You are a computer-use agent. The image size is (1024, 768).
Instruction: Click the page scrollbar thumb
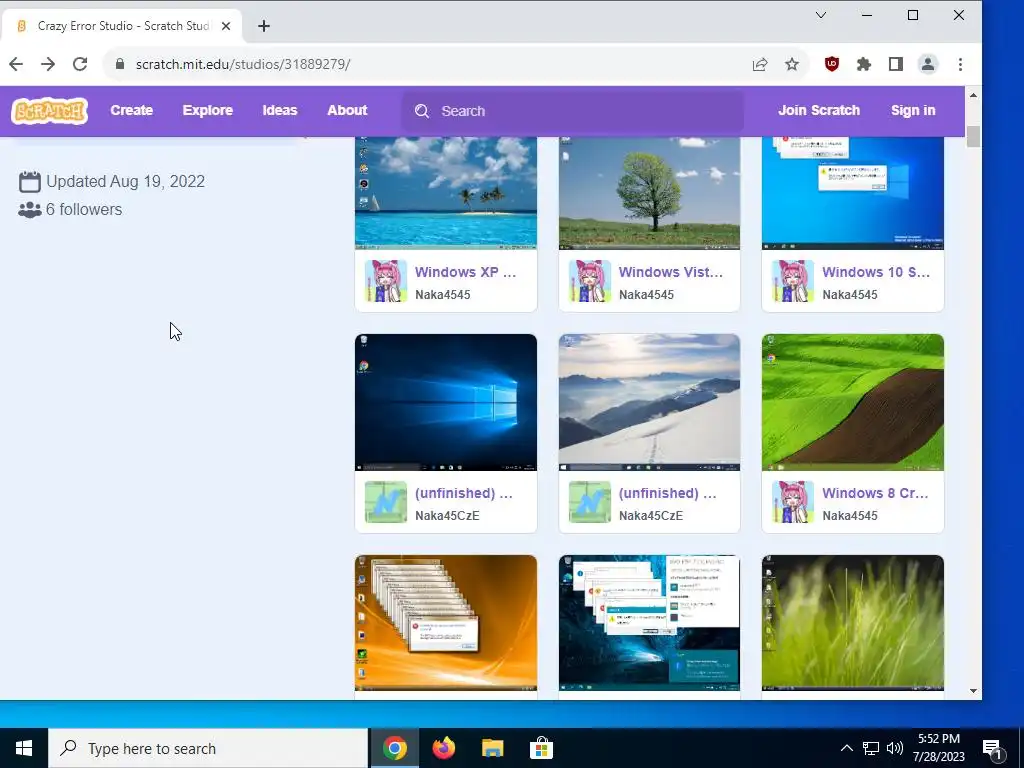click(973, 136)
